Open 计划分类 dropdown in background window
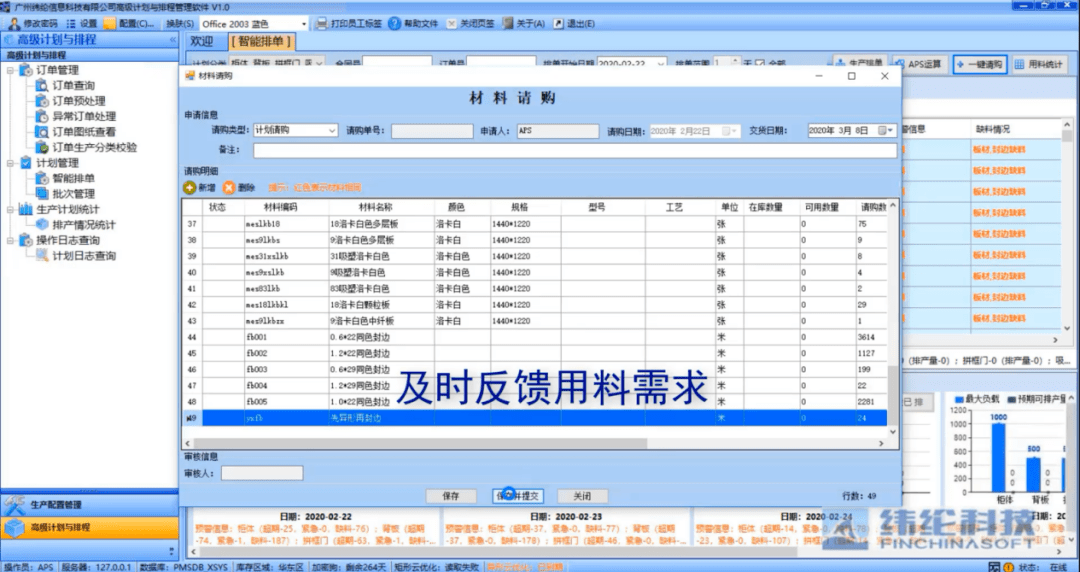The width and height of the screenshot is (1080, 572). (319, 63)
